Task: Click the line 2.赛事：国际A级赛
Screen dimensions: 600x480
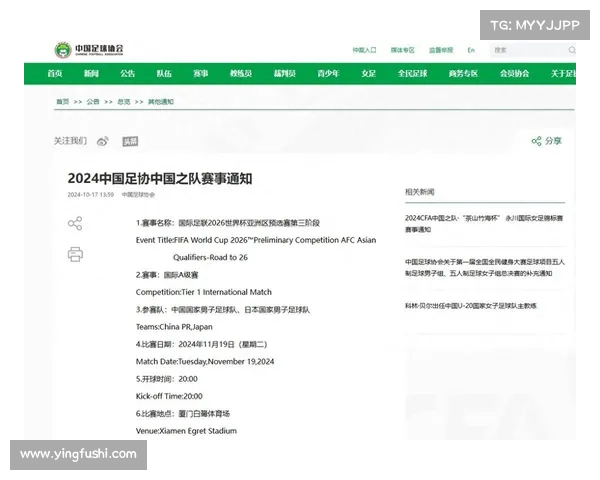Action: point(167,275)
